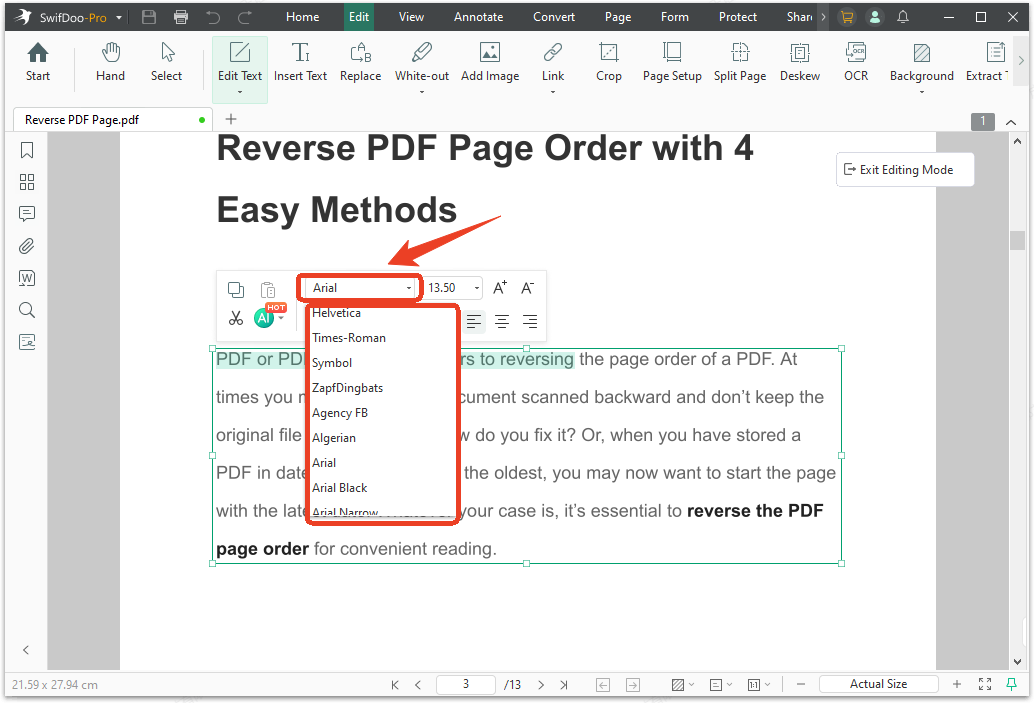This screenshot has width=1034, height=703.
Task: Select the Hand tool
Action: pos(110,62)
